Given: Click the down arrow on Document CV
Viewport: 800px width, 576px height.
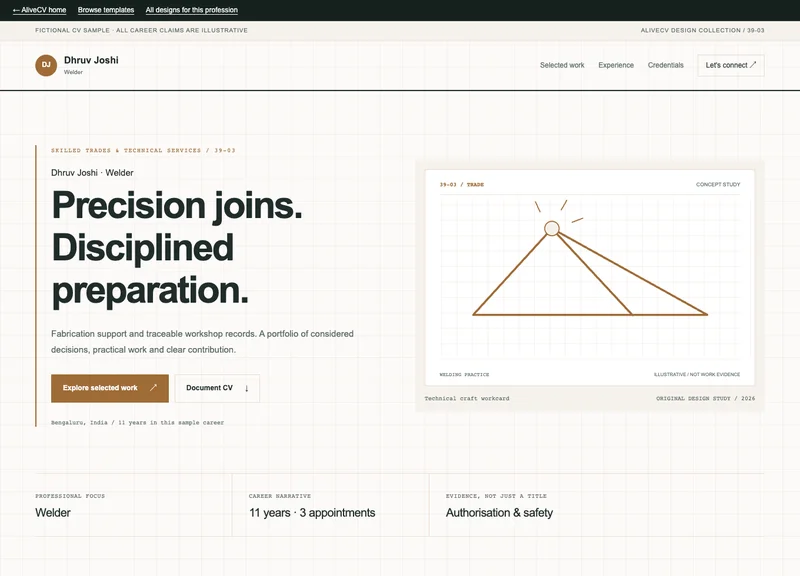Looking at the screenshot, I should pyautogui.click(x=246, y=388).
